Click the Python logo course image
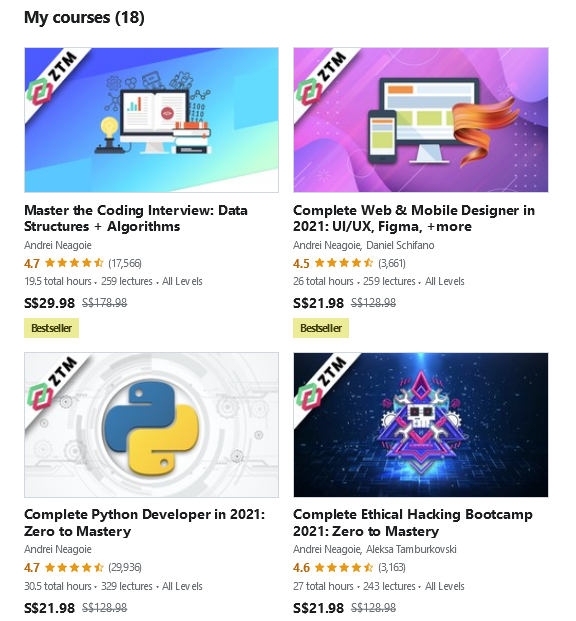 (x=151, y=425)
